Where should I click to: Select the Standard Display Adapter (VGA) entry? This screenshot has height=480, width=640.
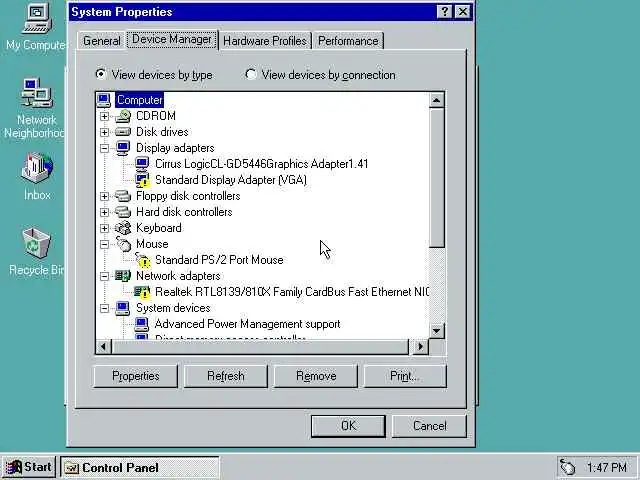point(231,180)
